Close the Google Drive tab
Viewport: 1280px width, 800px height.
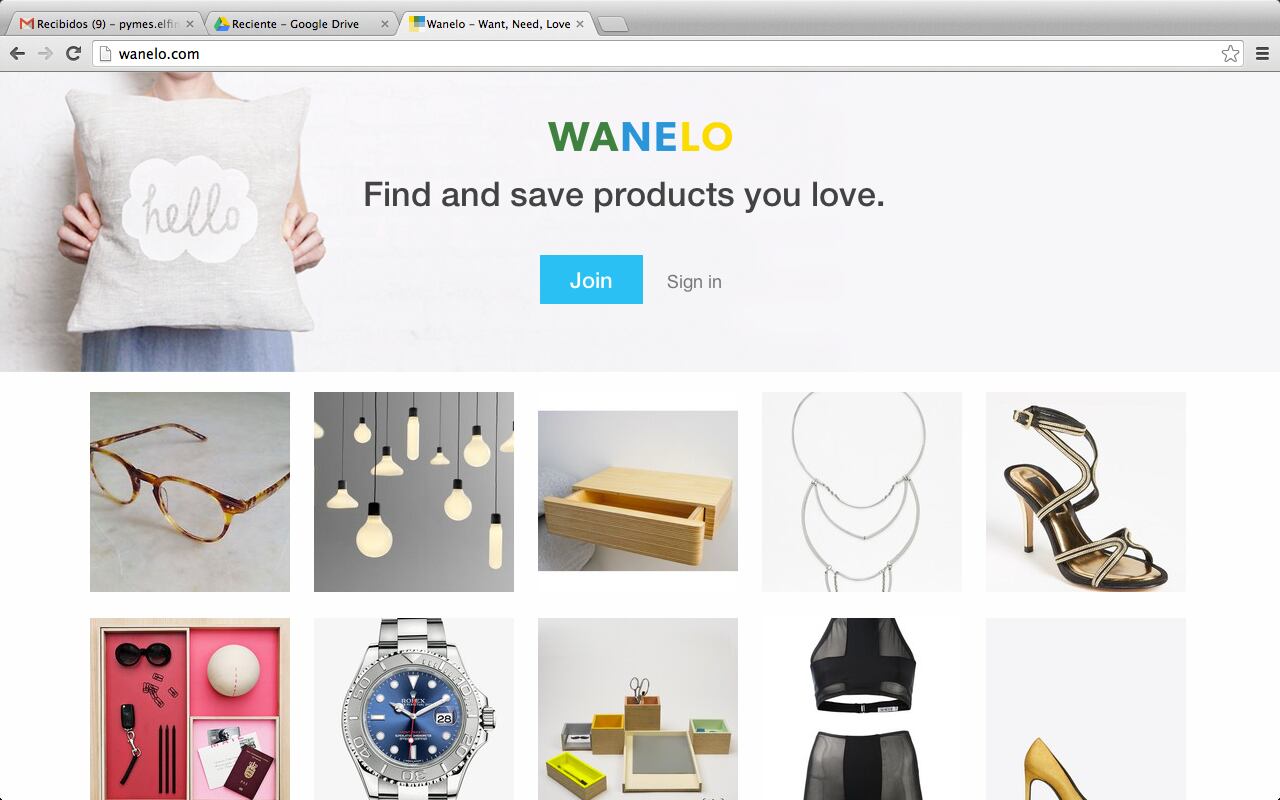click(385, 24)
